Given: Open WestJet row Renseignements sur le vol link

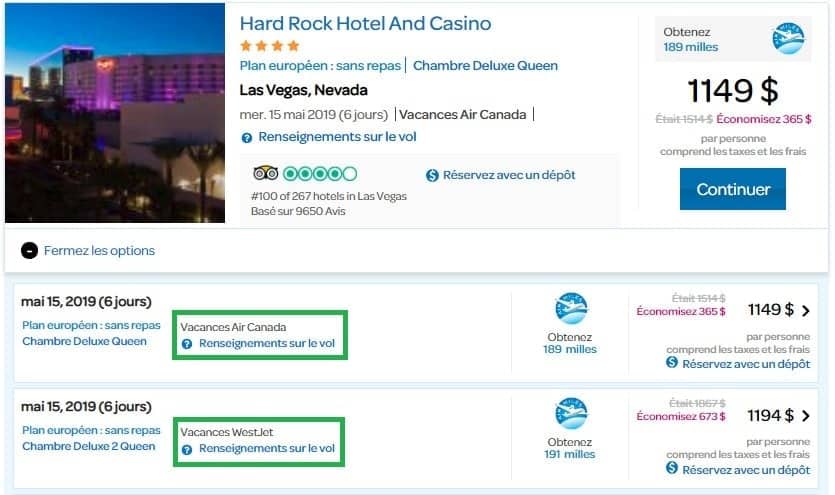Looking at the screenshot, I should (266, 449).
